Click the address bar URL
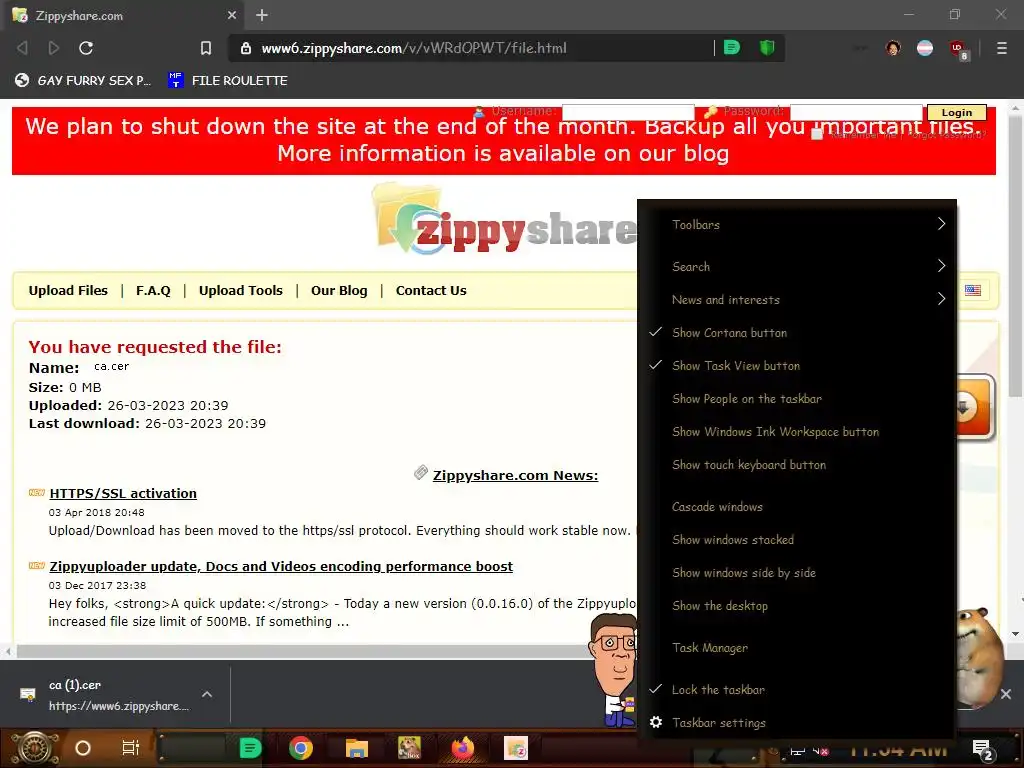 point(414,48)
